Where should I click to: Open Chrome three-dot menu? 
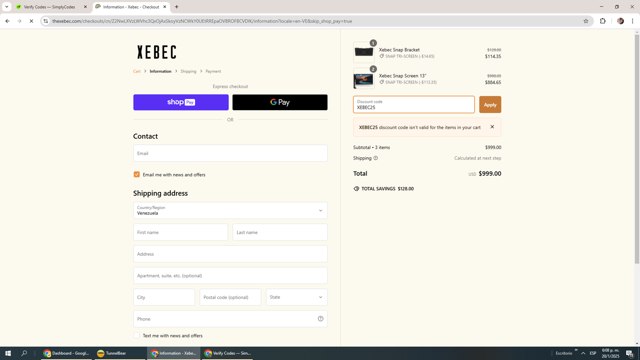click(633, 21)
